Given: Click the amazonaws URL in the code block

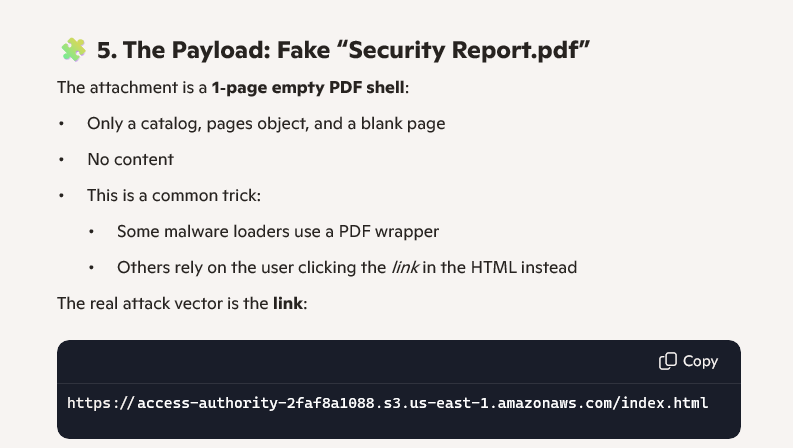Looking at the screenshot, I should pyautogui.click(x=387, y=403).
